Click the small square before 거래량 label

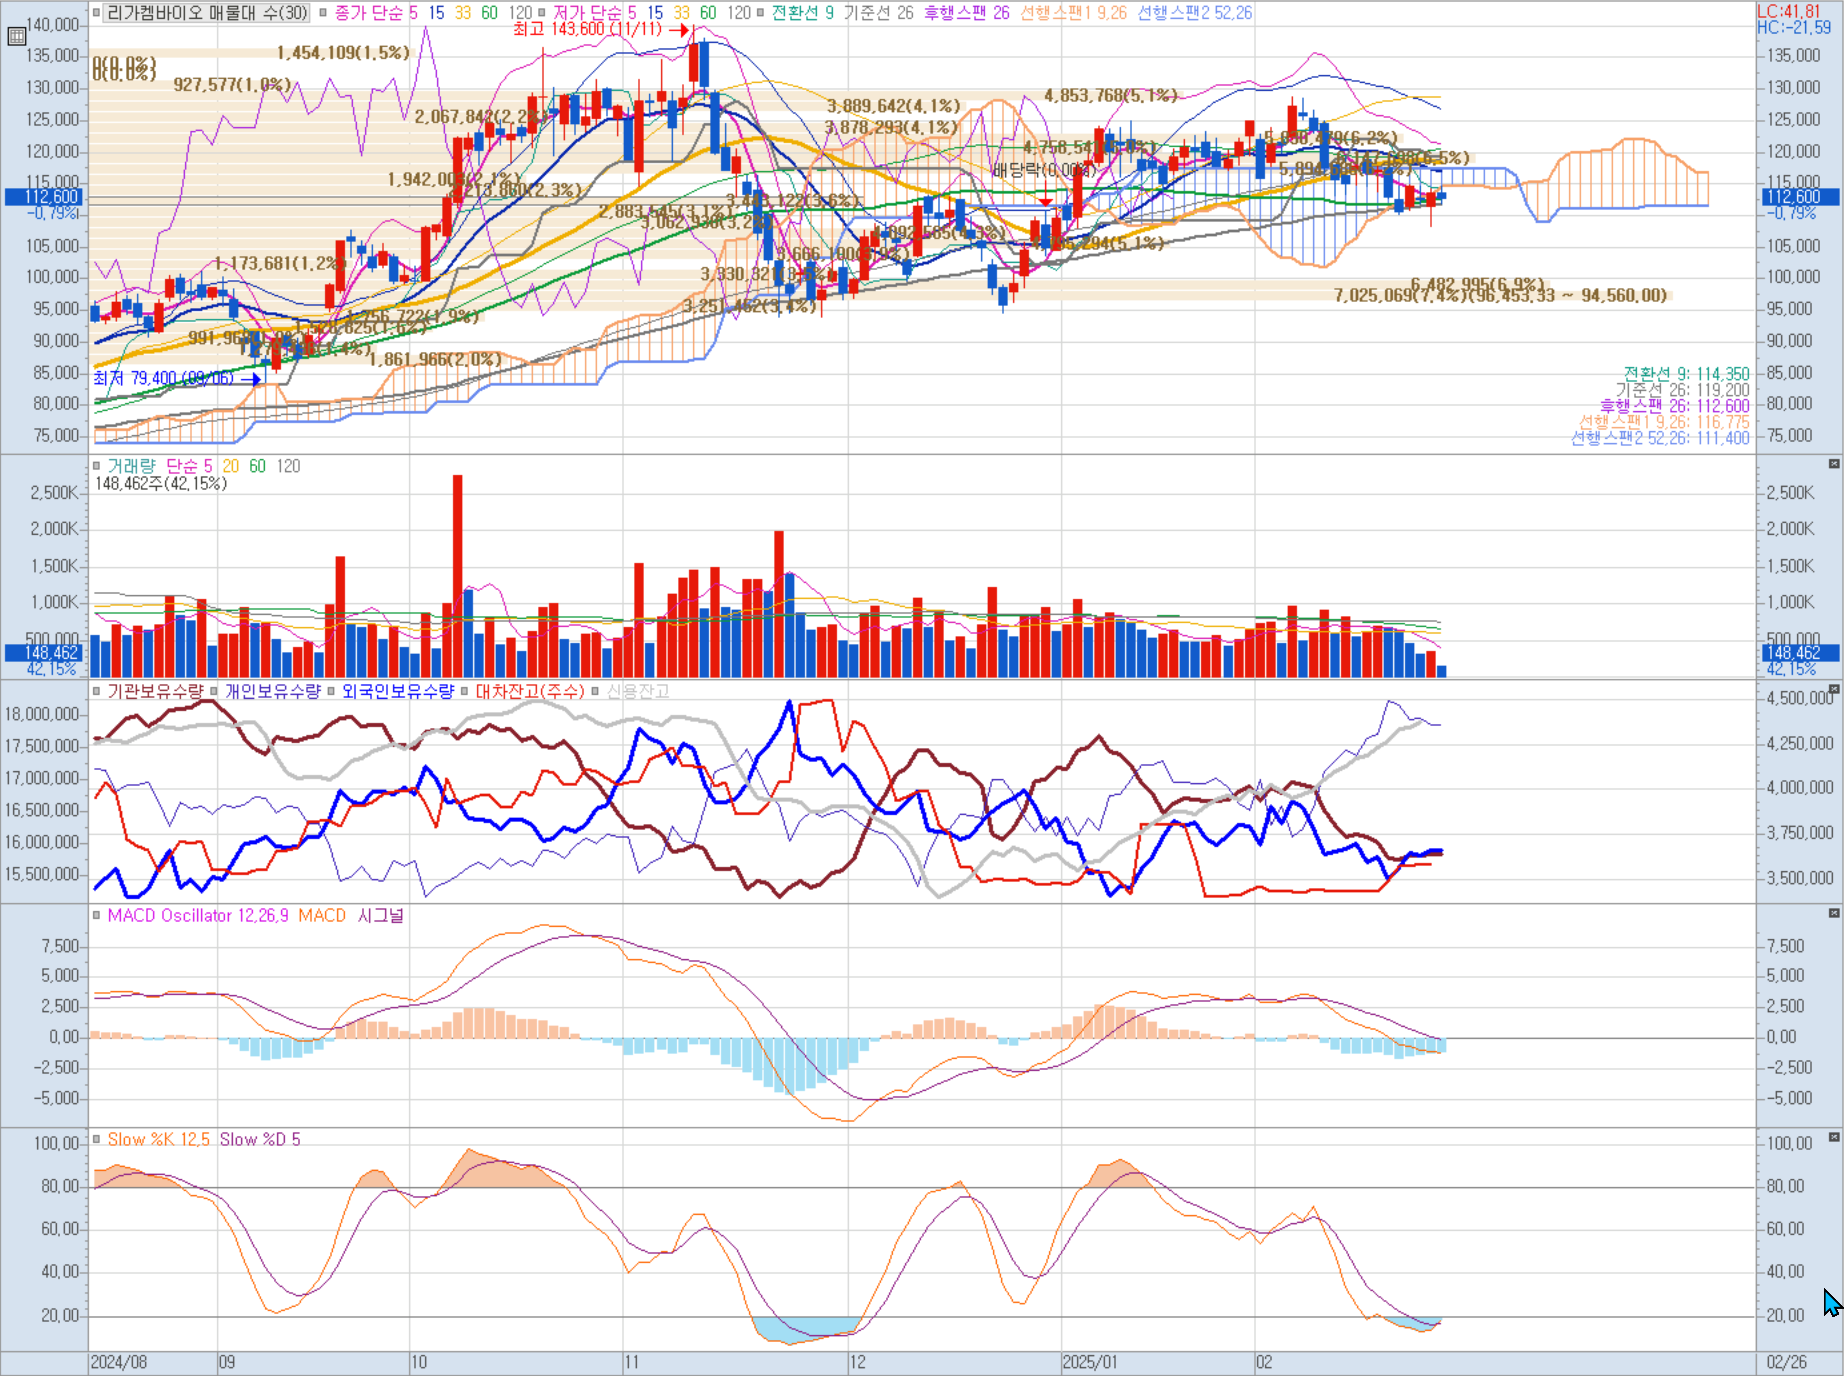[x=97, y=466]
